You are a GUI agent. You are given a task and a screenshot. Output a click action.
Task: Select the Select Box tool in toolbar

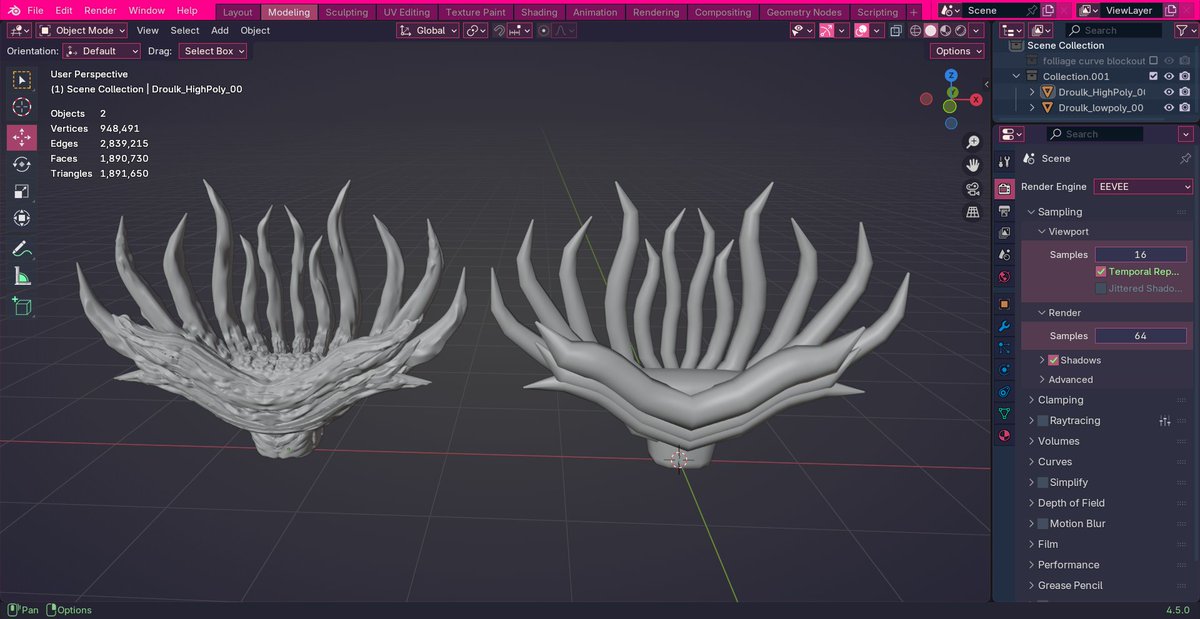(21, 79)
